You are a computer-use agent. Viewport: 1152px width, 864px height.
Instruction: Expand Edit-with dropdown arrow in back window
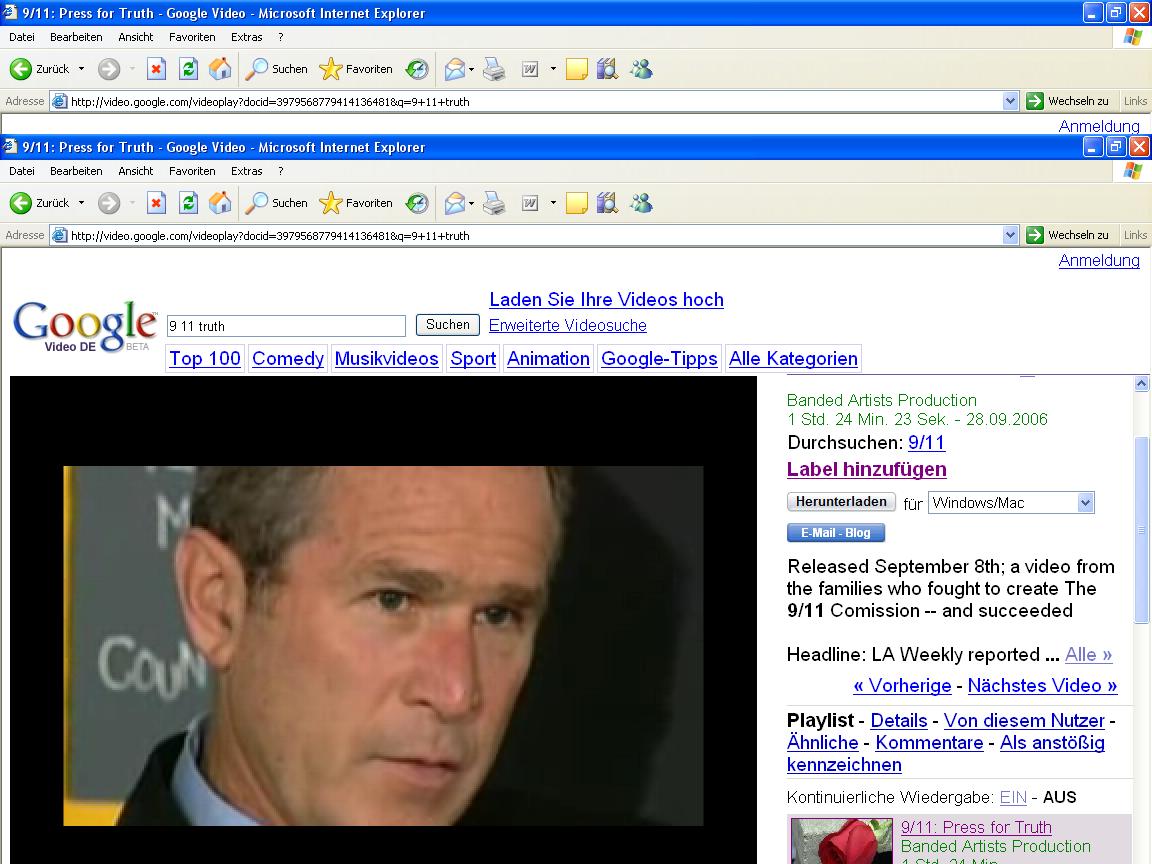[553, 69]
